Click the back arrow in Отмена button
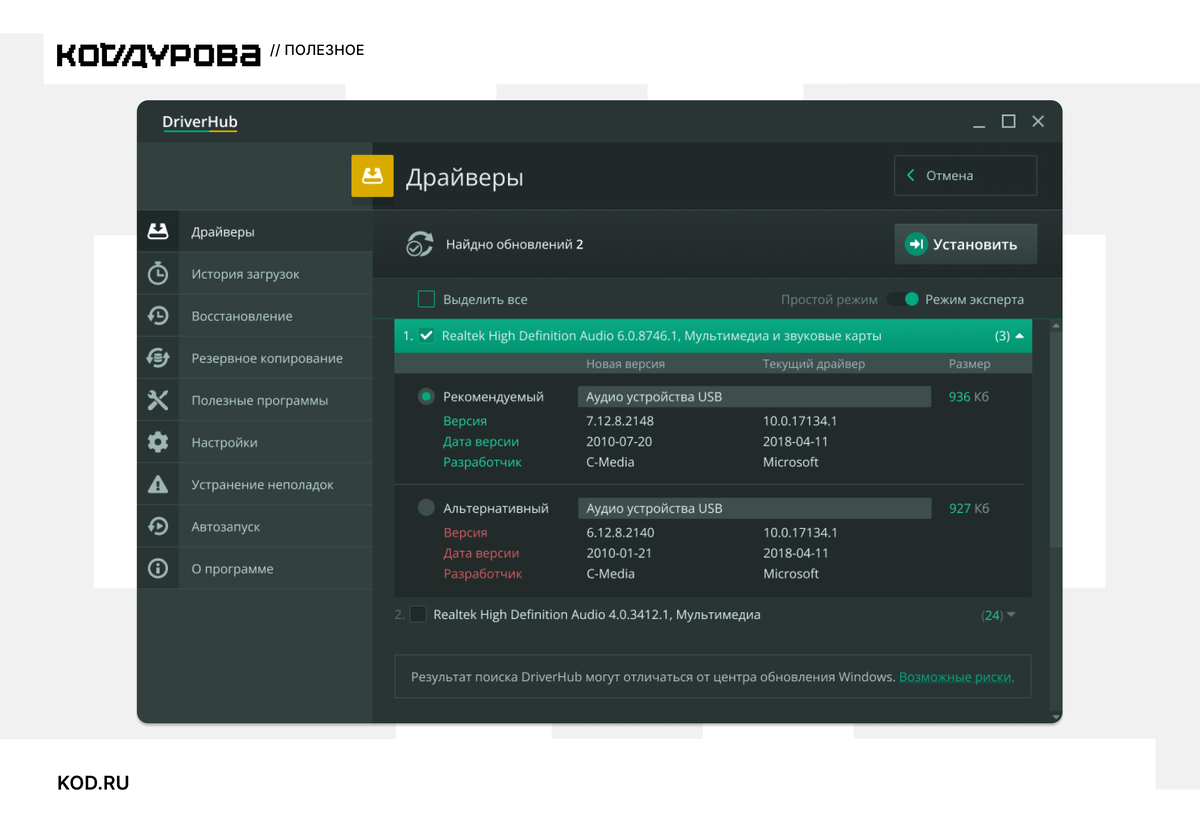The image size is (1200, 823). click(x=911, y=175)
